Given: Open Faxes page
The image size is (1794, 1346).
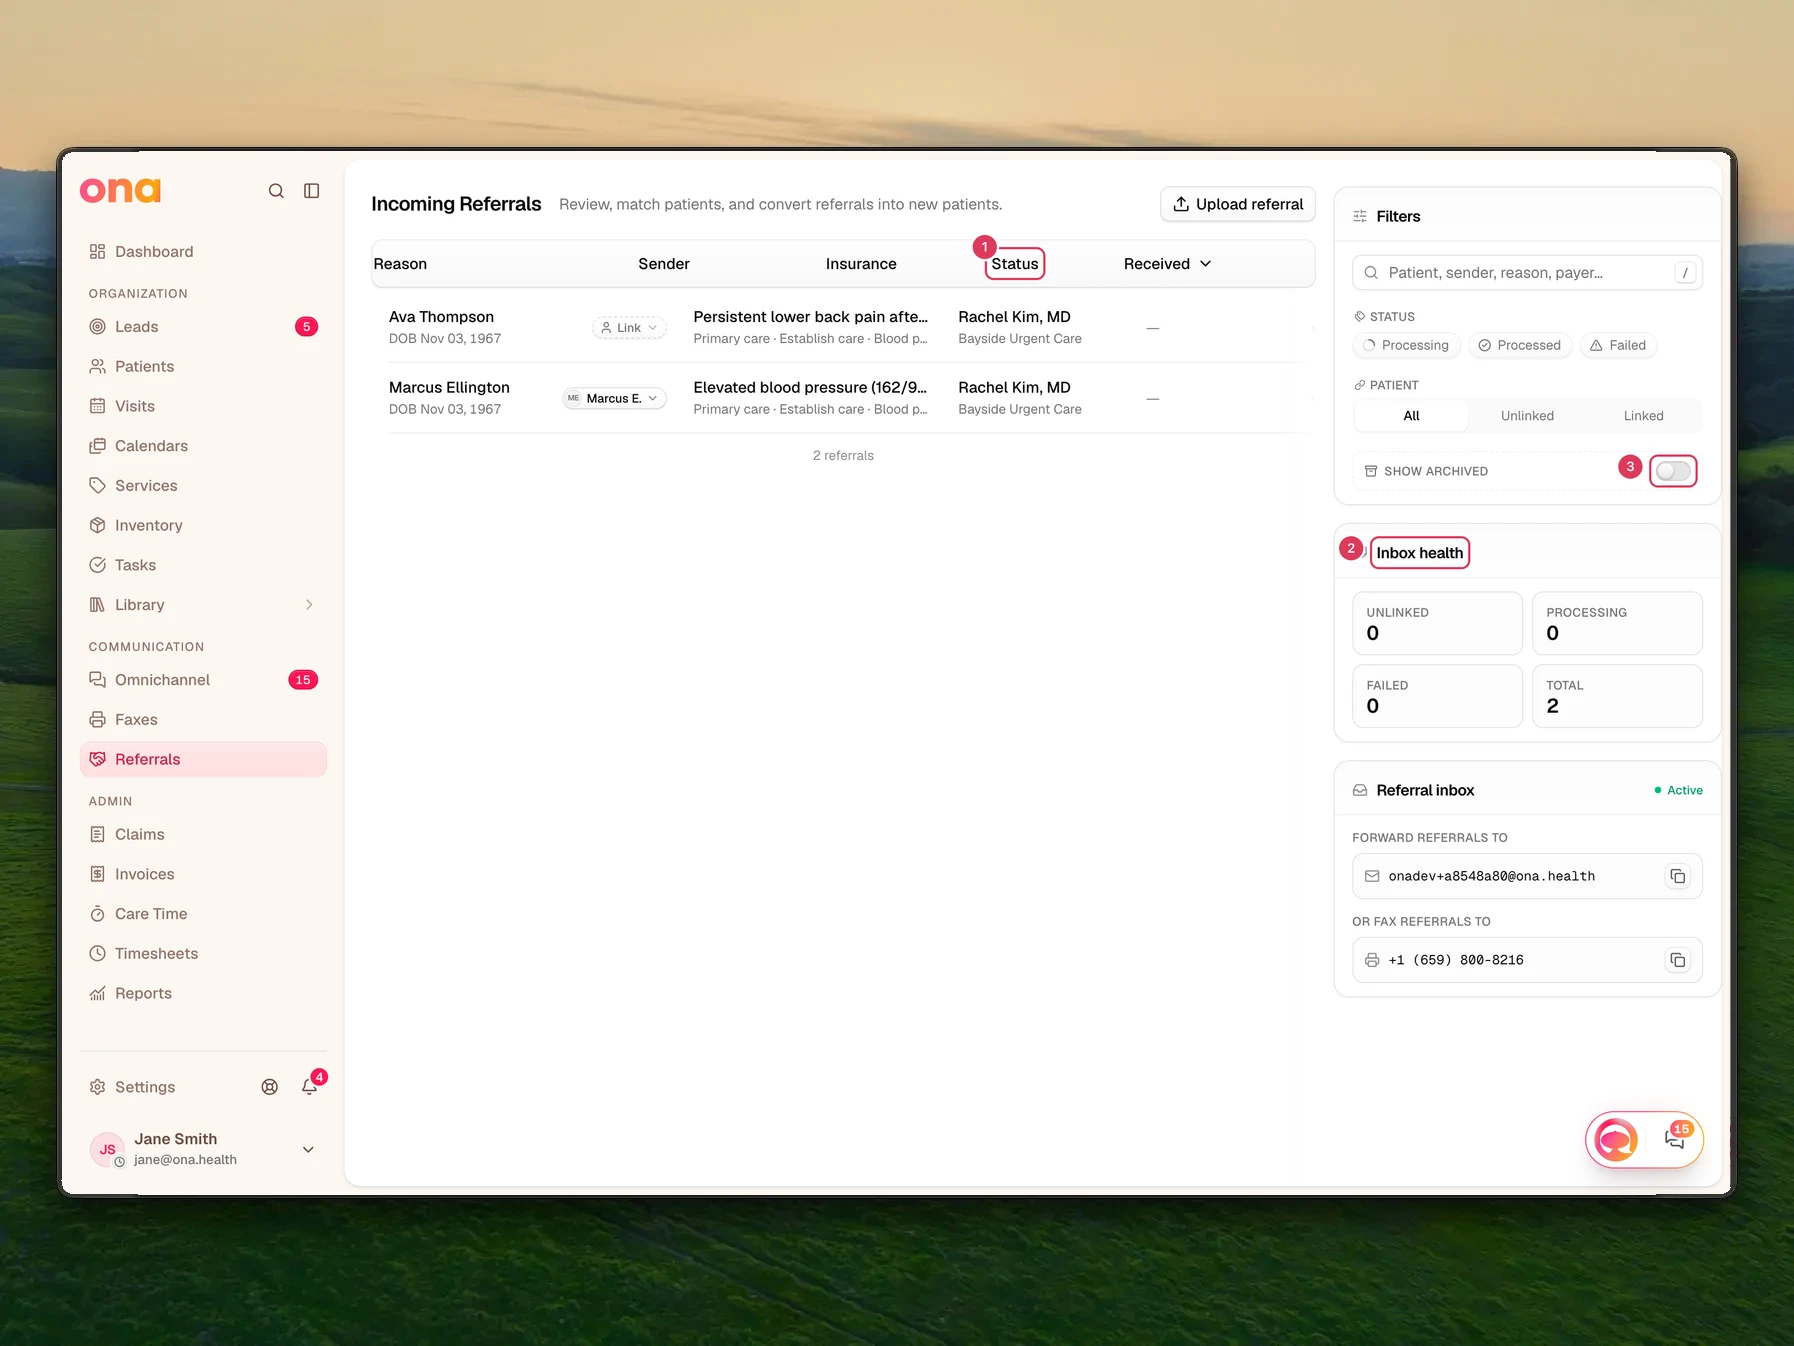Looking at the screenshot, I should coord(203,720).
